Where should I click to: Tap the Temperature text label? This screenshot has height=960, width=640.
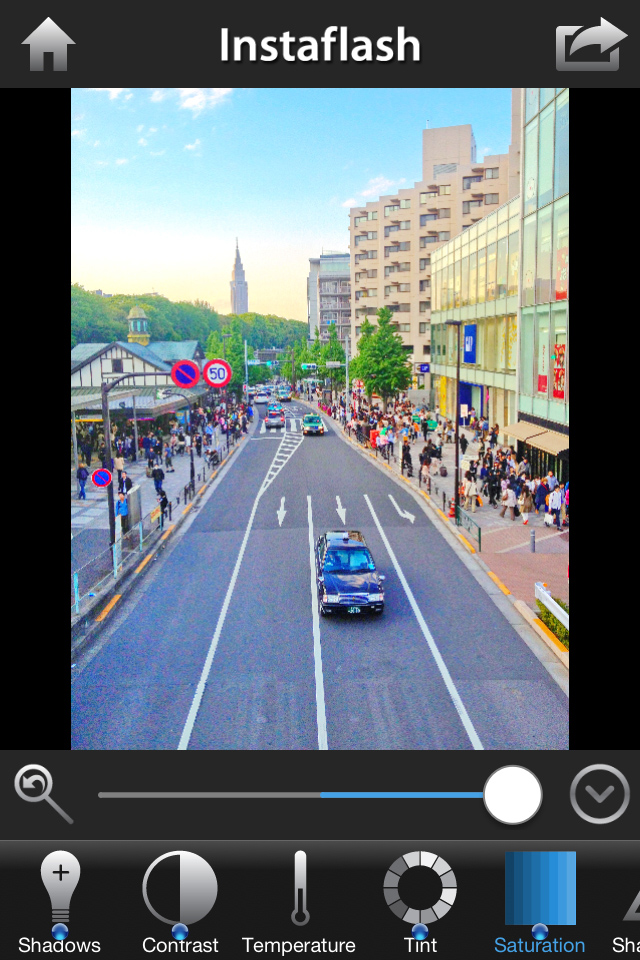tap(299, 945)
